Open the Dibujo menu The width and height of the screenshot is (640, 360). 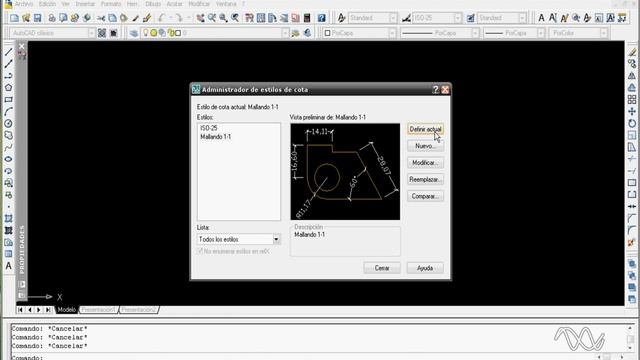153,4
